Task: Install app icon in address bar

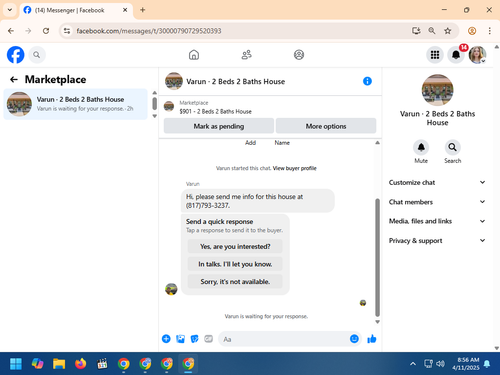Action: (x=416, y=31)
